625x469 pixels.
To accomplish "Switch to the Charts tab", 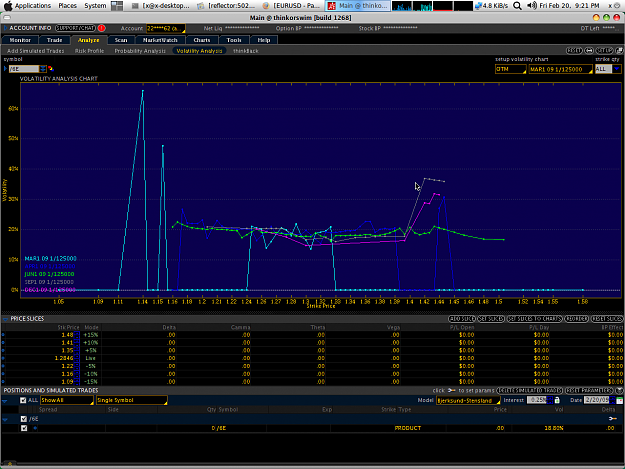I will (202, 40).
